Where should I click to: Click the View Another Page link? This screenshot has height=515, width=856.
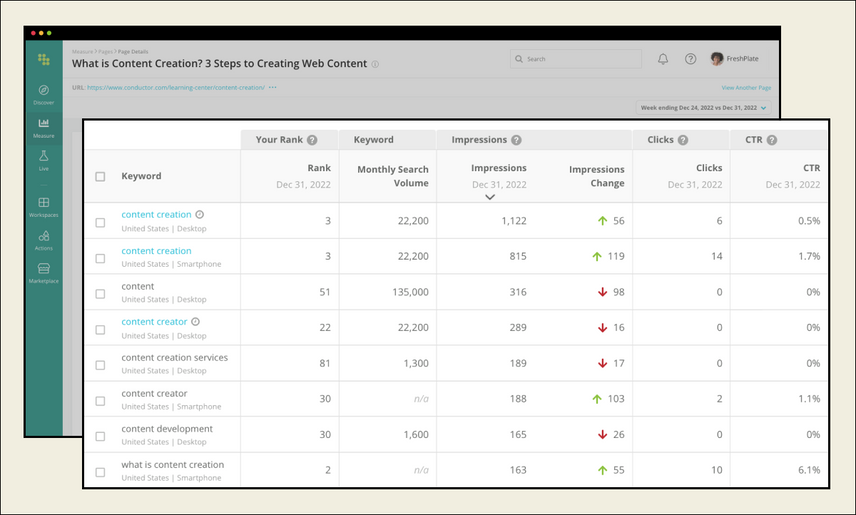[x=746, y=87]
